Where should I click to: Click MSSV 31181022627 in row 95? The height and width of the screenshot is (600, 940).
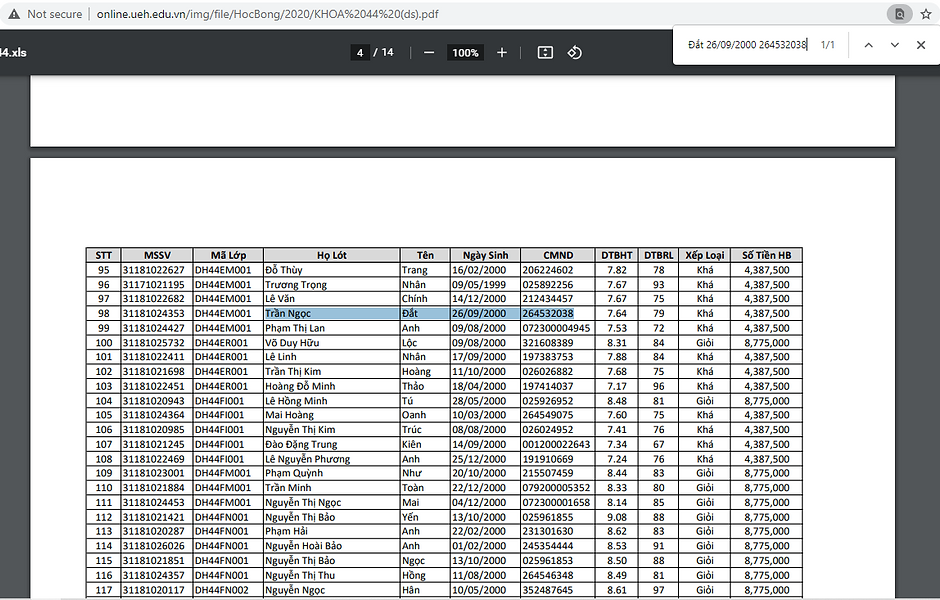tap(153, 270)
